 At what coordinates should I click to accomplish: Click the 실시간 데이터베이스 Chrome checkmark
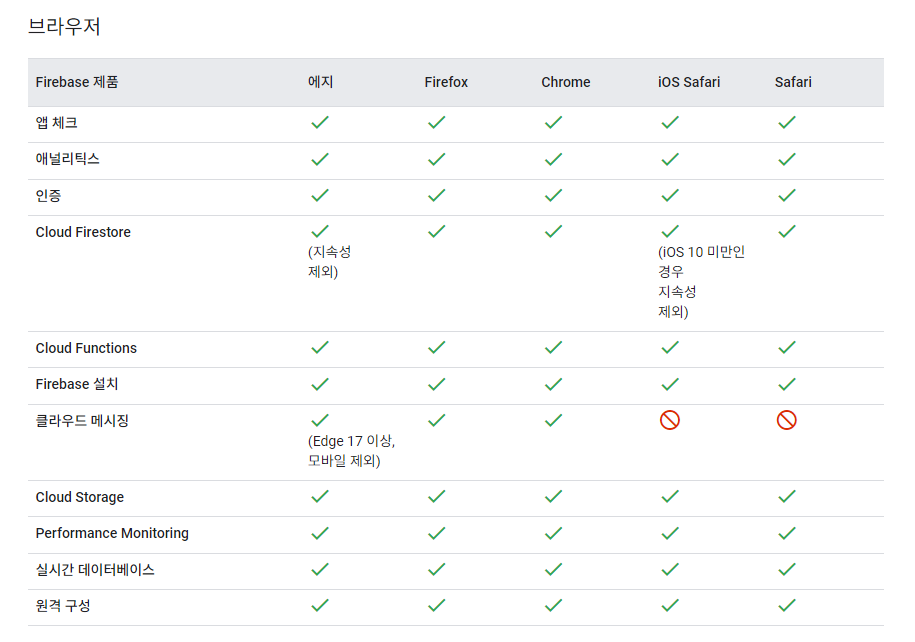click(553, 569)
